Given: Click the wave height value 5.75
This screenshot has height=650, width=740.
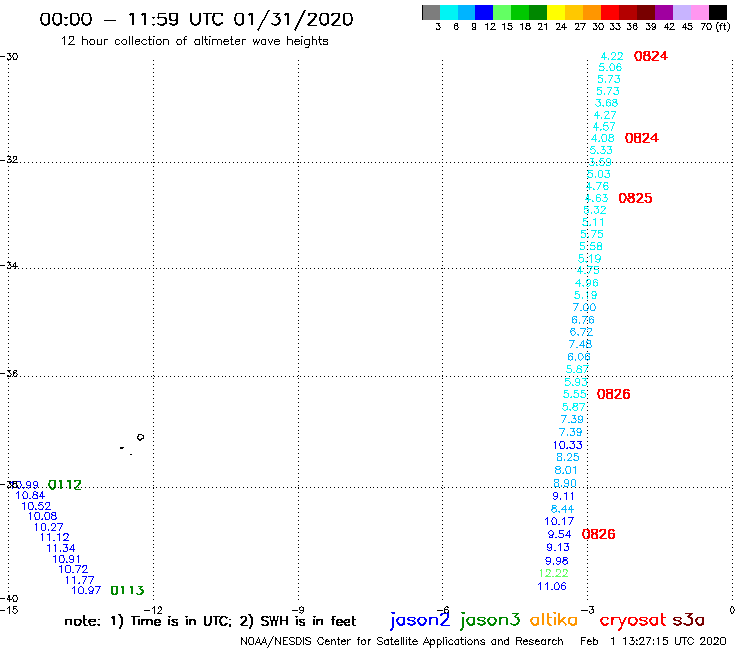Looking at the screenshot, I should 592,234.
